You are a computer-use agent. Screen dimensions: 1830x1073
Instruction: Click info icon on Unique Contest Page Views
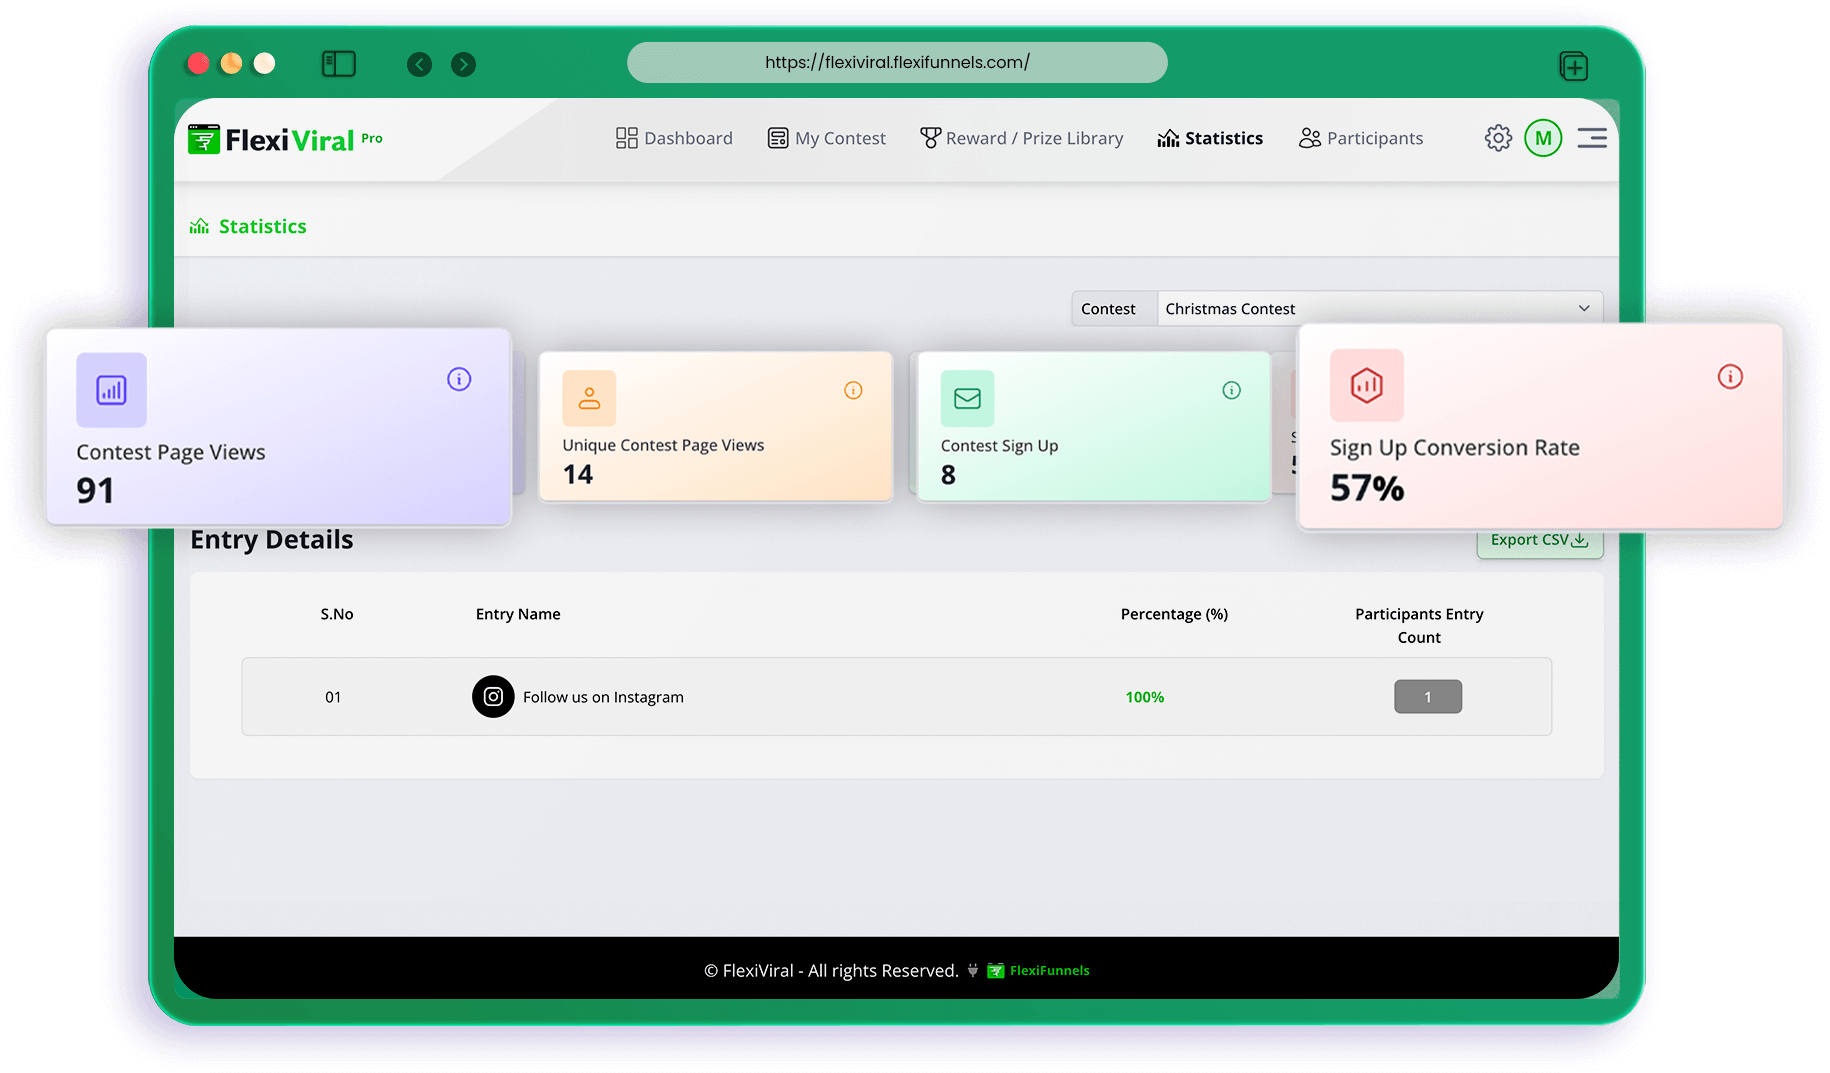(853, 390)
